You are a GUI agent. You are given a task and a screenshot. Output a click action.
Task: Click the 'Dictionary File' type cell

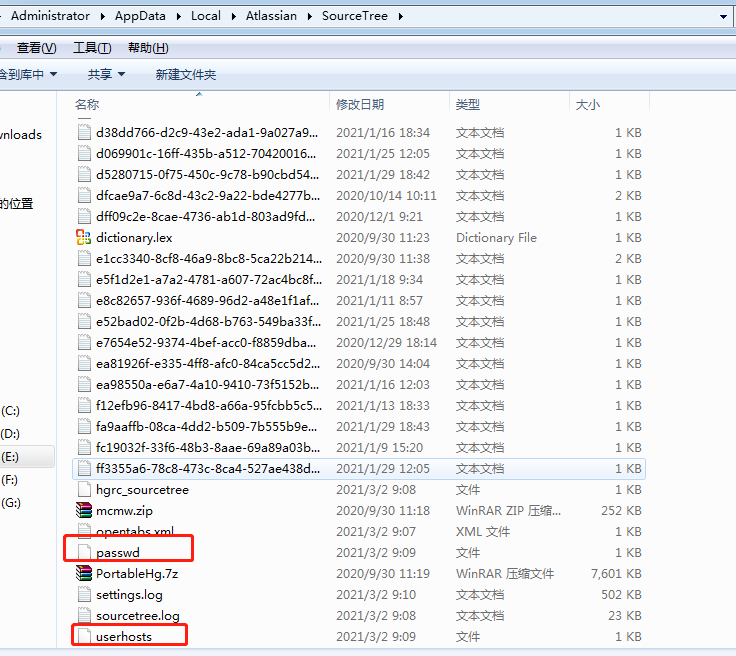point(496,237)
